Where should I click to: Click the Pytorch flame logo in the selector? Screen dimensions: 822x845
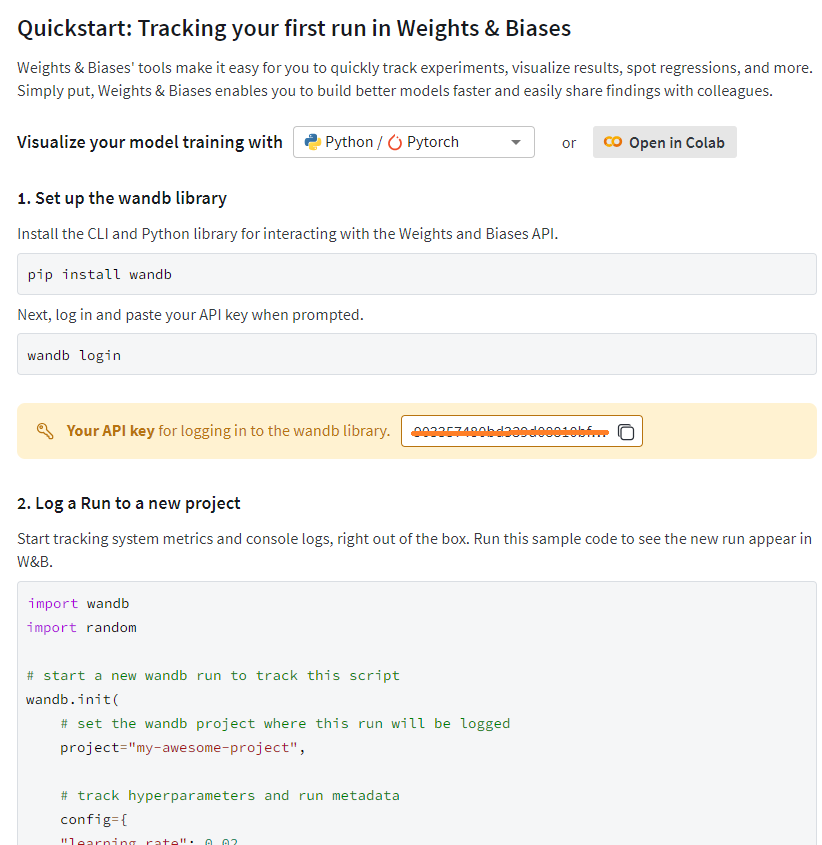pyautogui.click(x=395, y=142)
